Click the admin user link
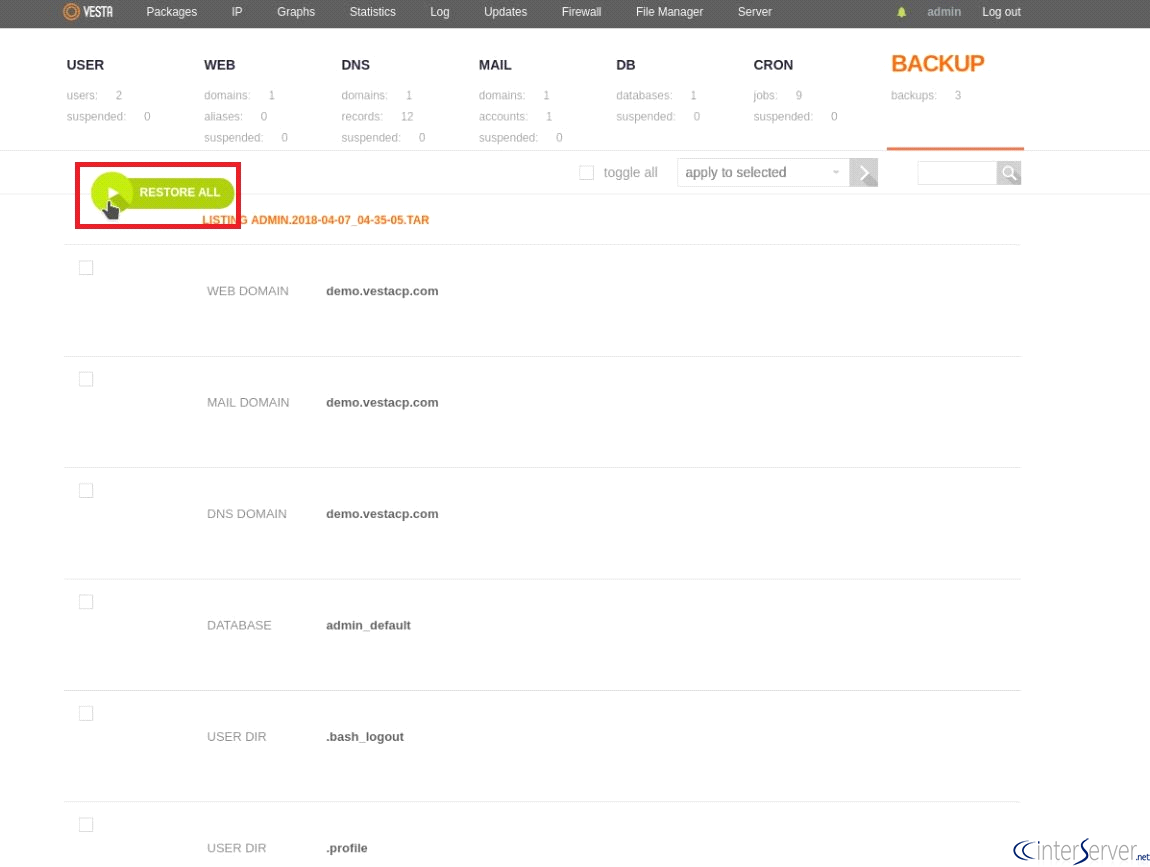 click(x=944, y=12)
